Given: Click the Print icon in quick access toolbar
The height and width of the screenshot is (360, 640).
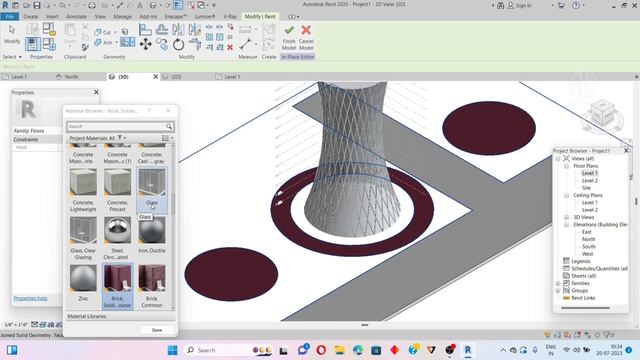Looking at the screenshot, I should coord(92,5).
